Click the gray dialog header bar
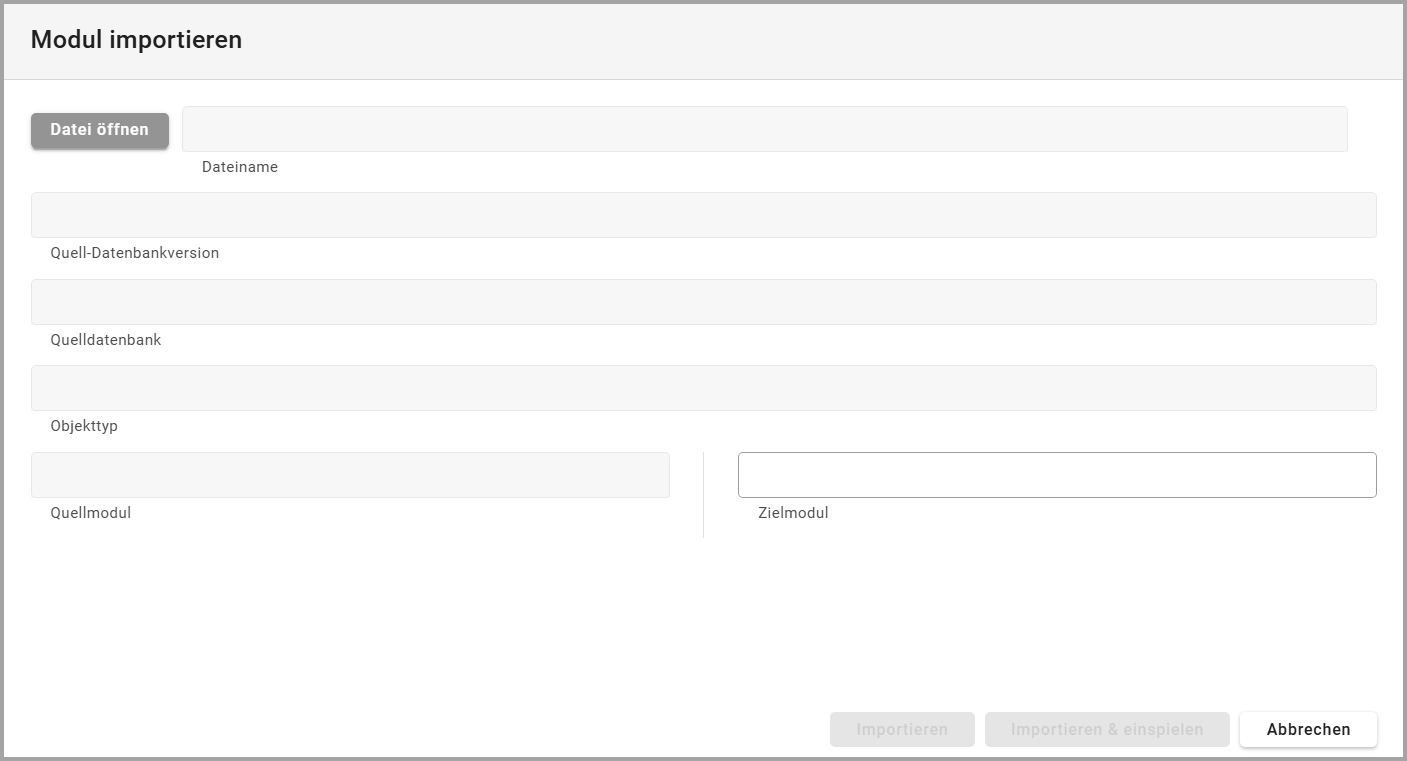Image resolution: width=1407 pixels, height=761 pixels. (800, 40)
